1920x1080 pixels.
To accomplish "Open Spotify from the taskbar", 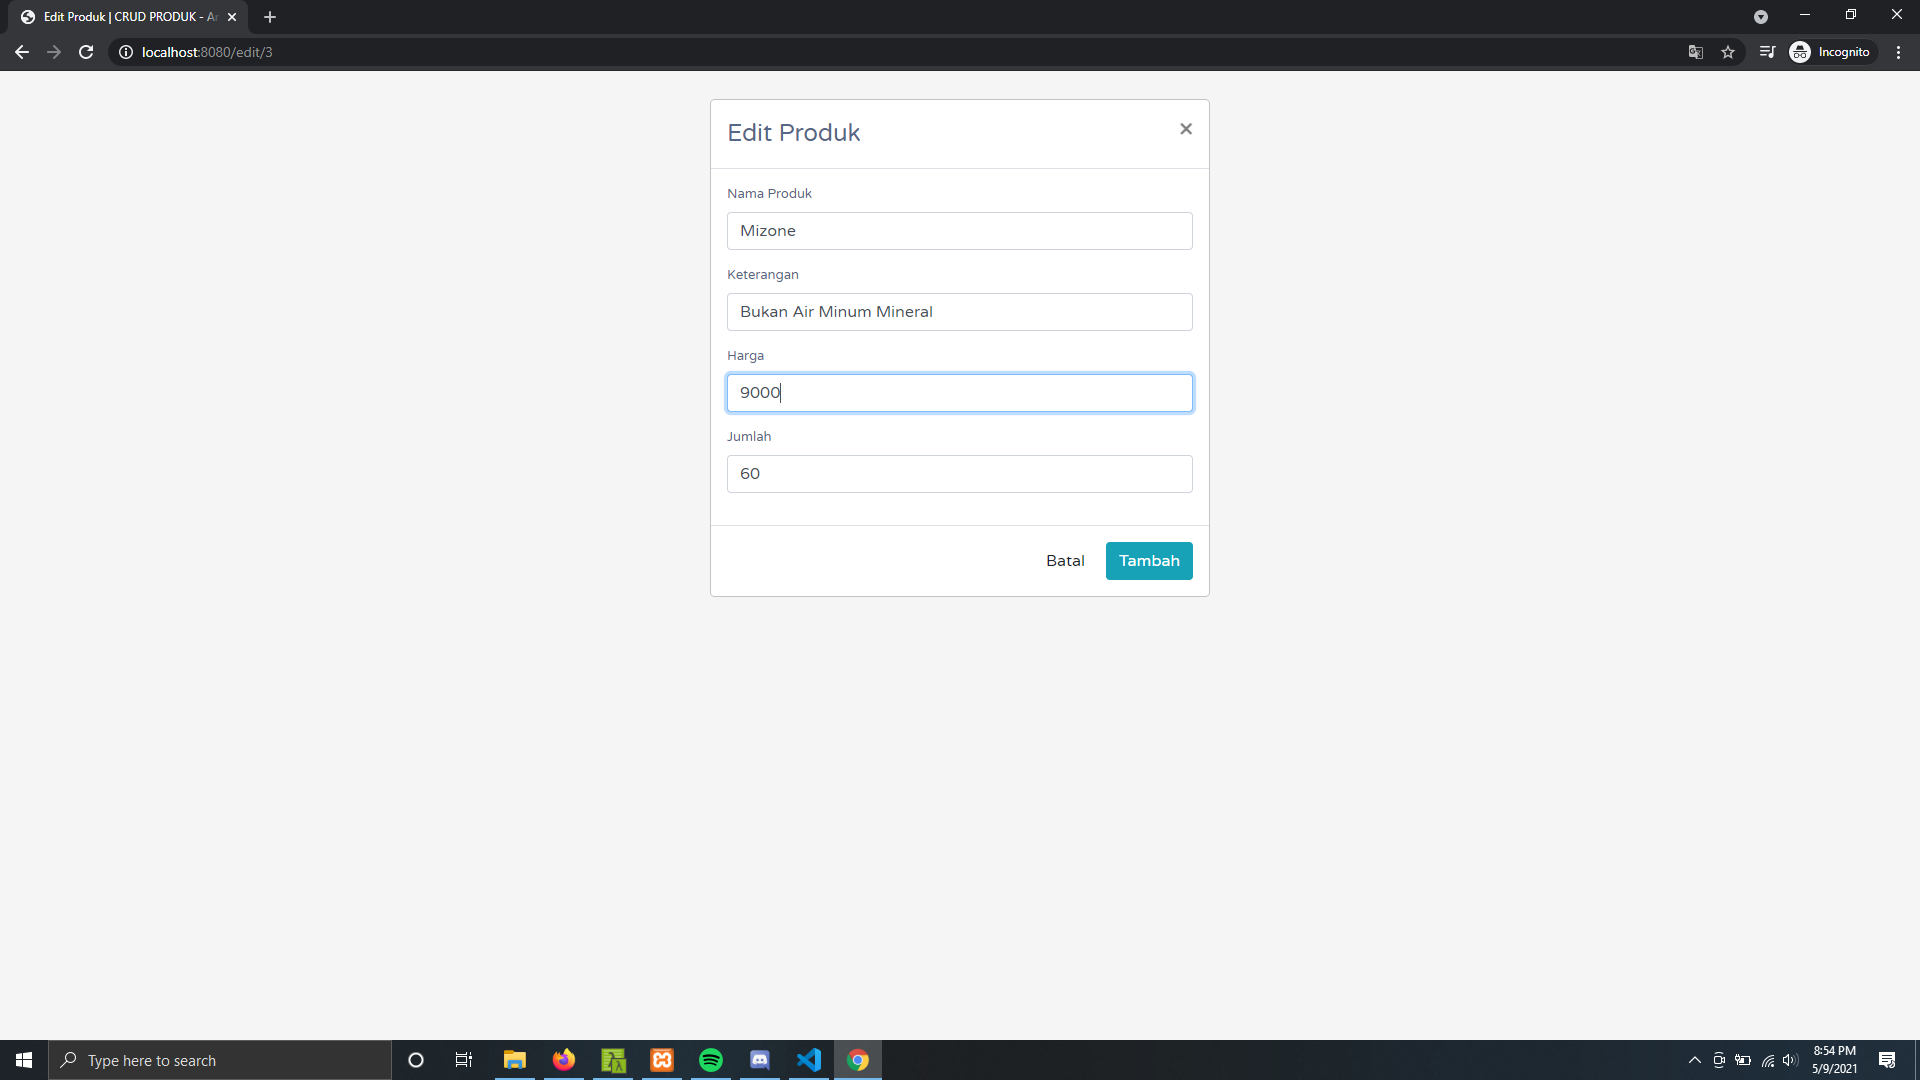I will [711, 1060].
